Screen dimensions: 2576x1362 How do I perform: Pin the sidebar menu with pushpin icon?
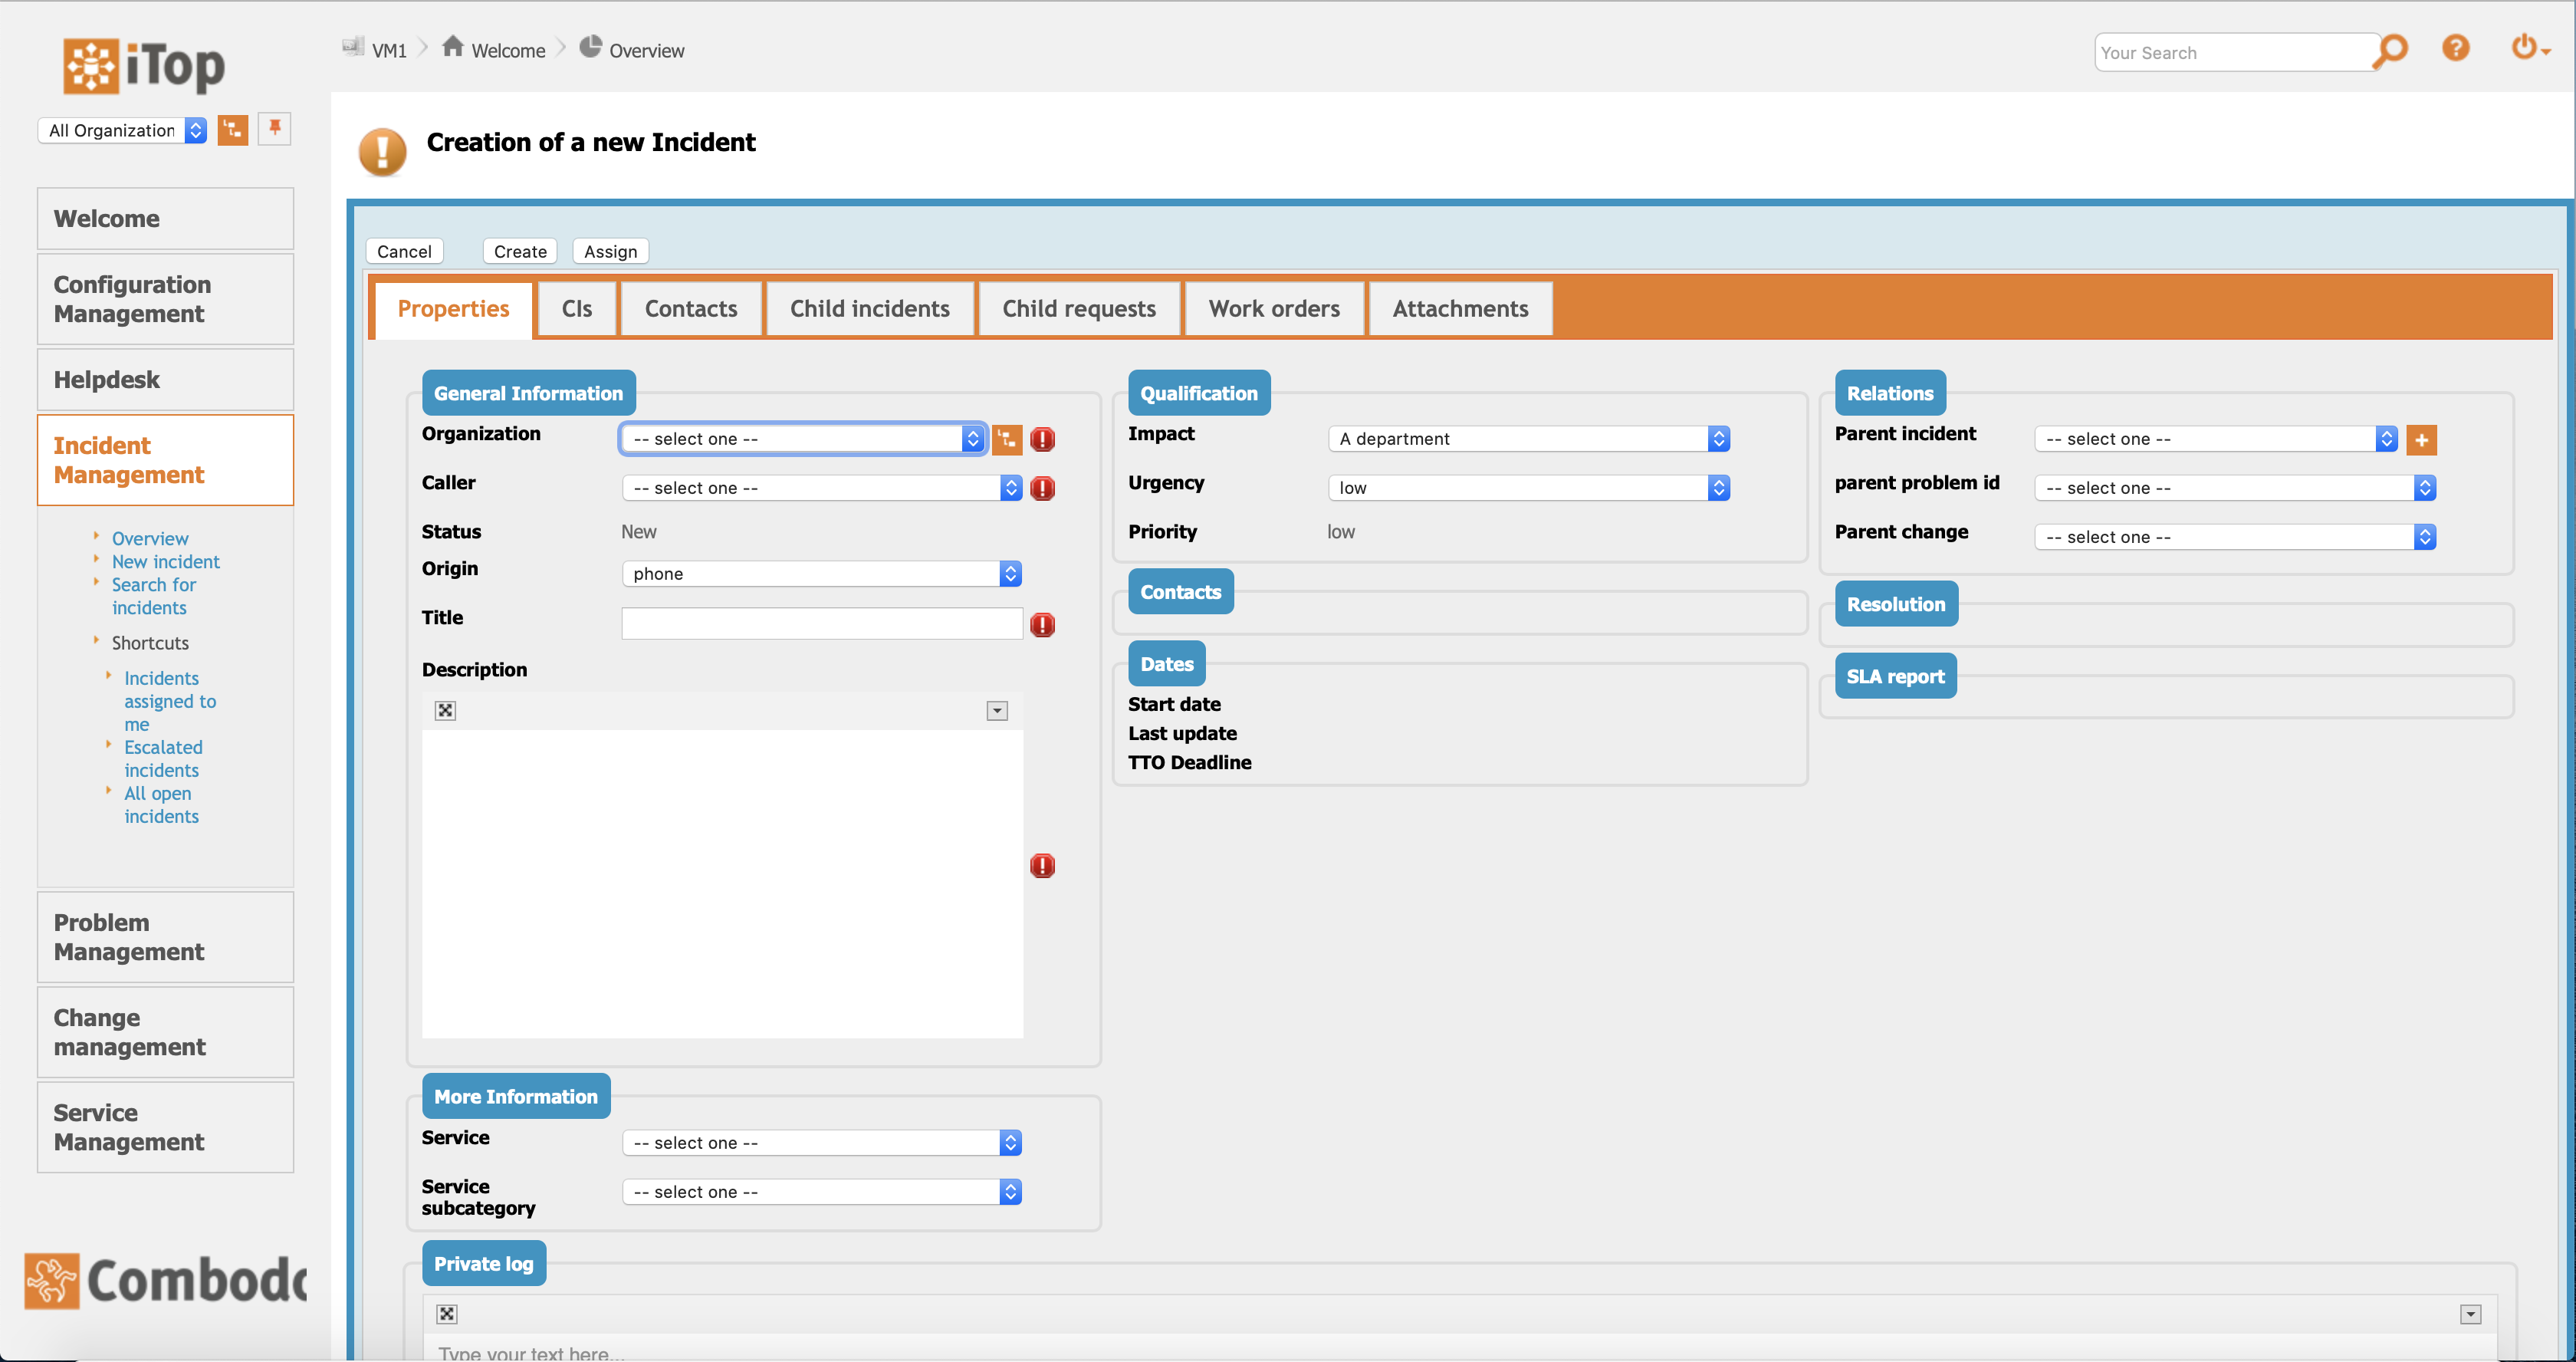(x=274, y=129)
